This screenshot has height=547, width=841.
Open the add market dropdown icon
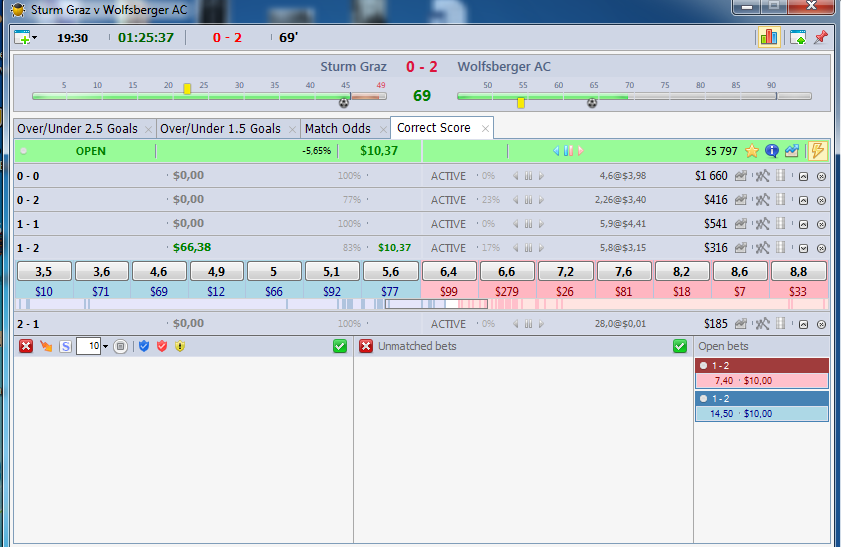pyautogui.click(x=25, y=38)
